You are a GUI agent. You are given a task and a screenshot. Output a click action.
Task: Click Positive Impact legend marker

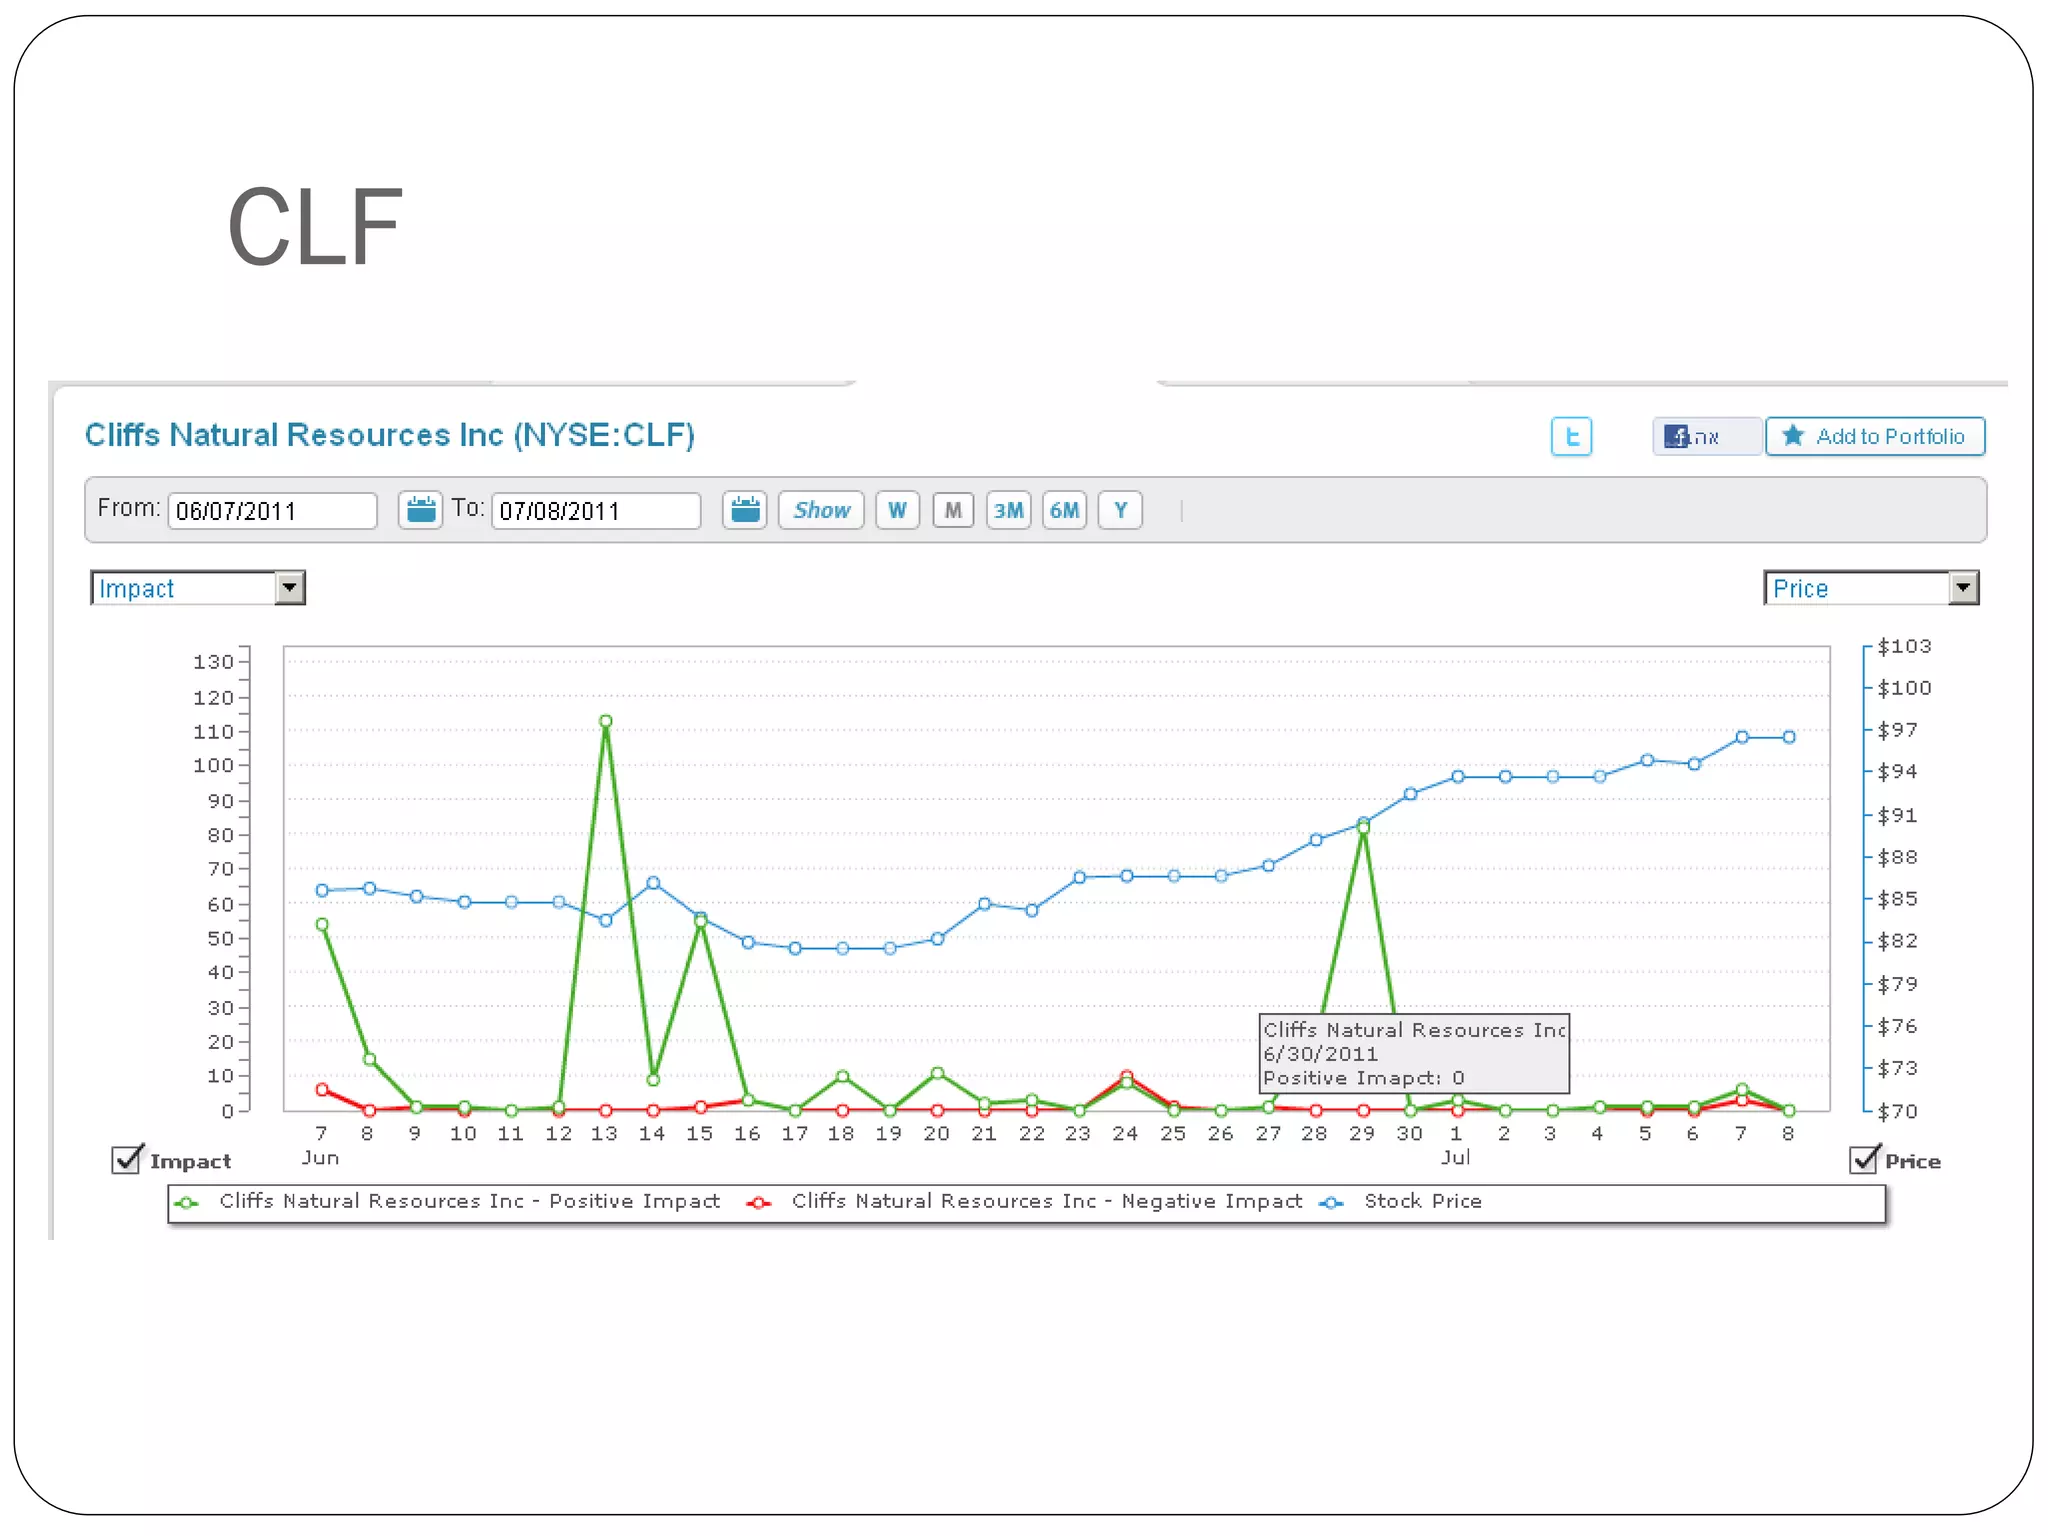187,1203
